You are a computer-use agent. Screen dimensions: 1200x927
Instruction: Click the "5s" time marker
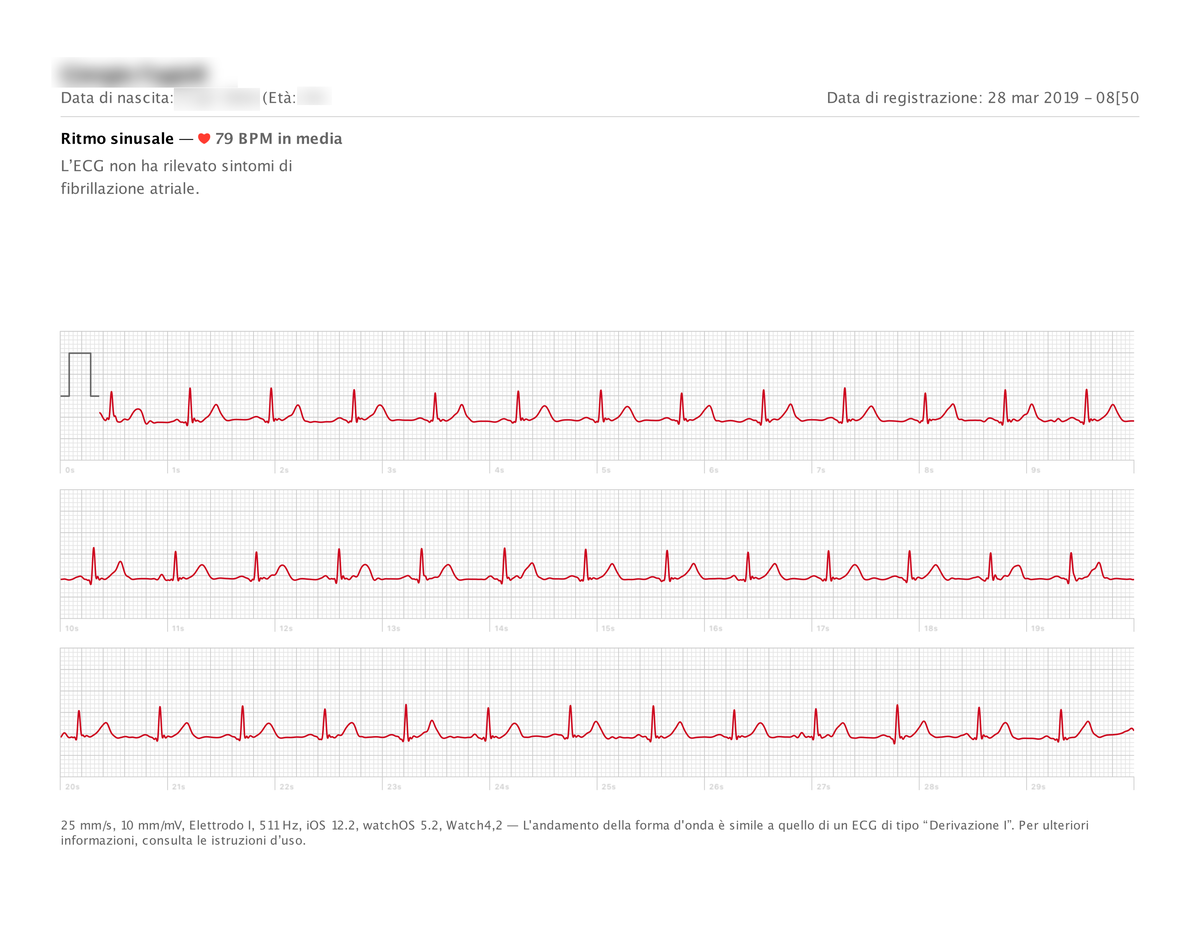point(606,470)
